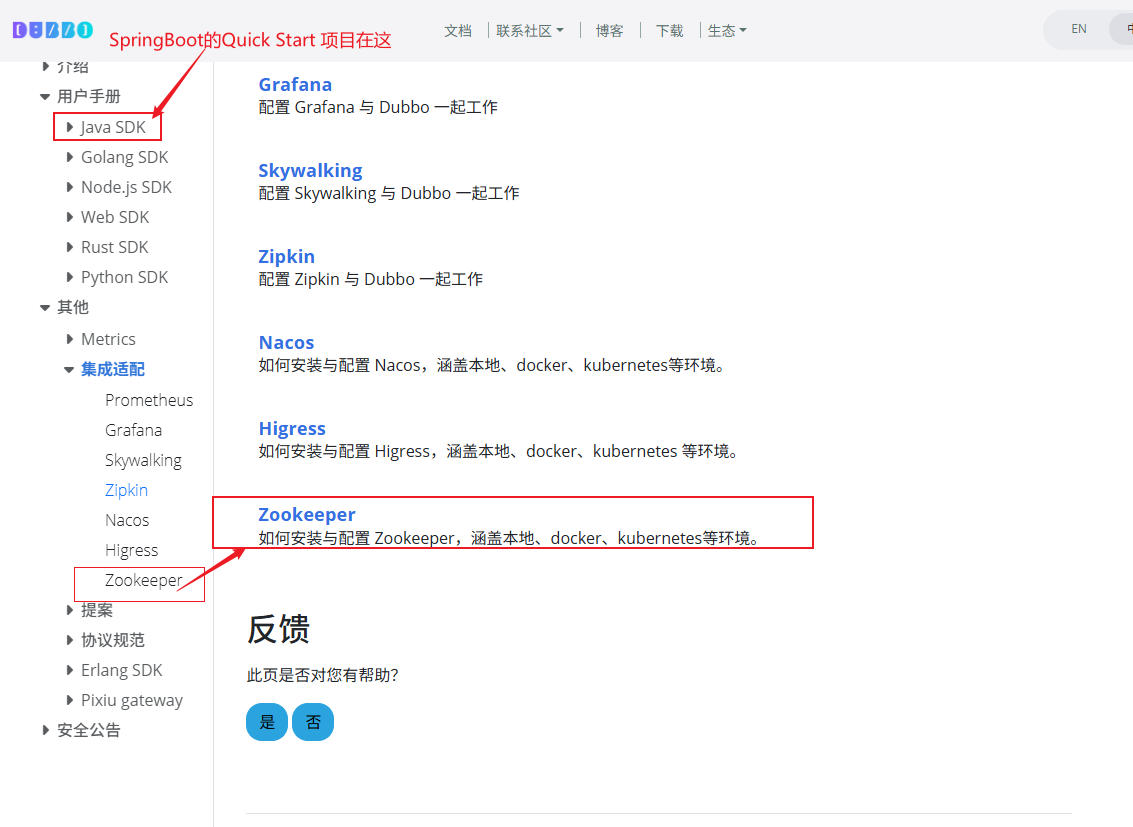Open 安全公告 in sidebar
The height and width of the screenshot is (827, 1133).
[89, 730]
